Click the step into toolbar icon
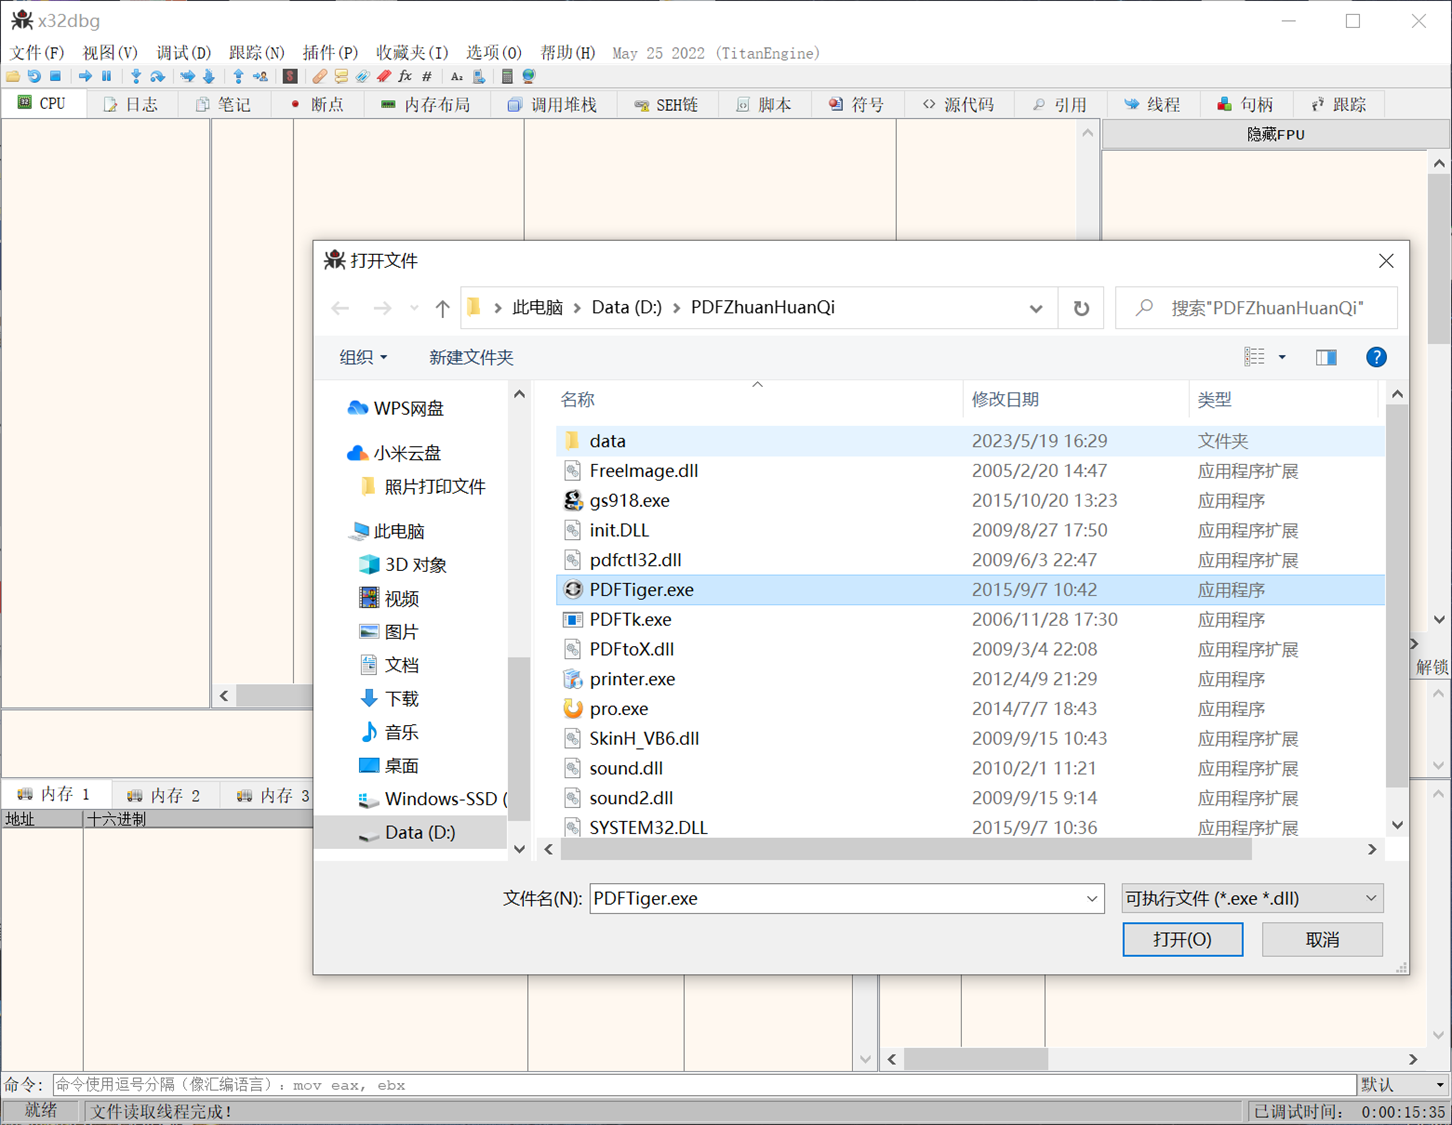The image size is (1452, 1125). tap(135, 76)
